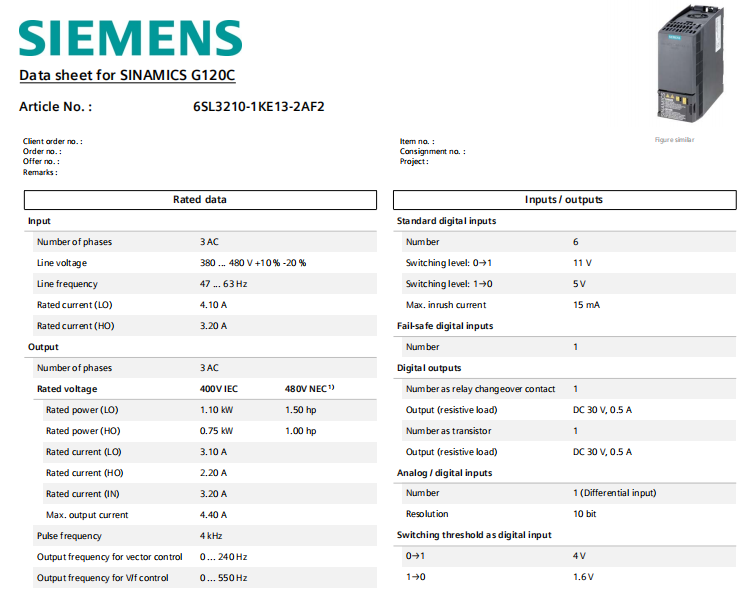Select article number 6SL3210-1KE13-2AF2

[258, 106]
